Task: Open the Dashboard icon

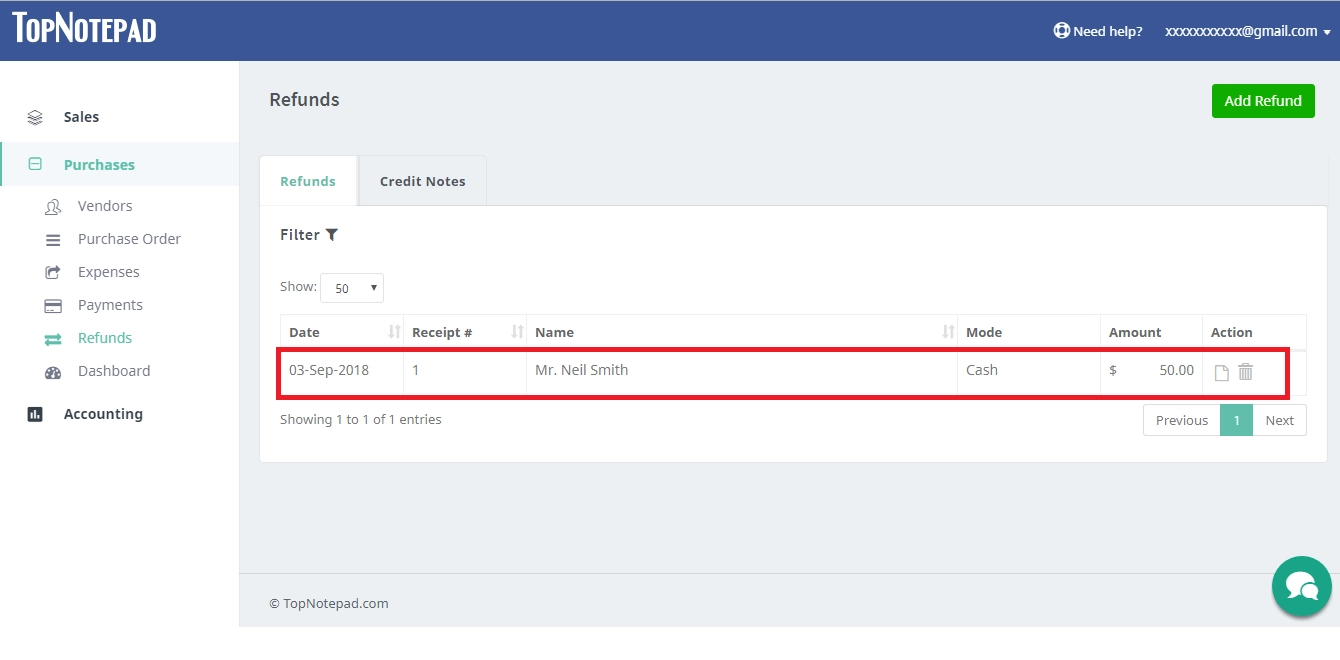Action: coord(53,371)
